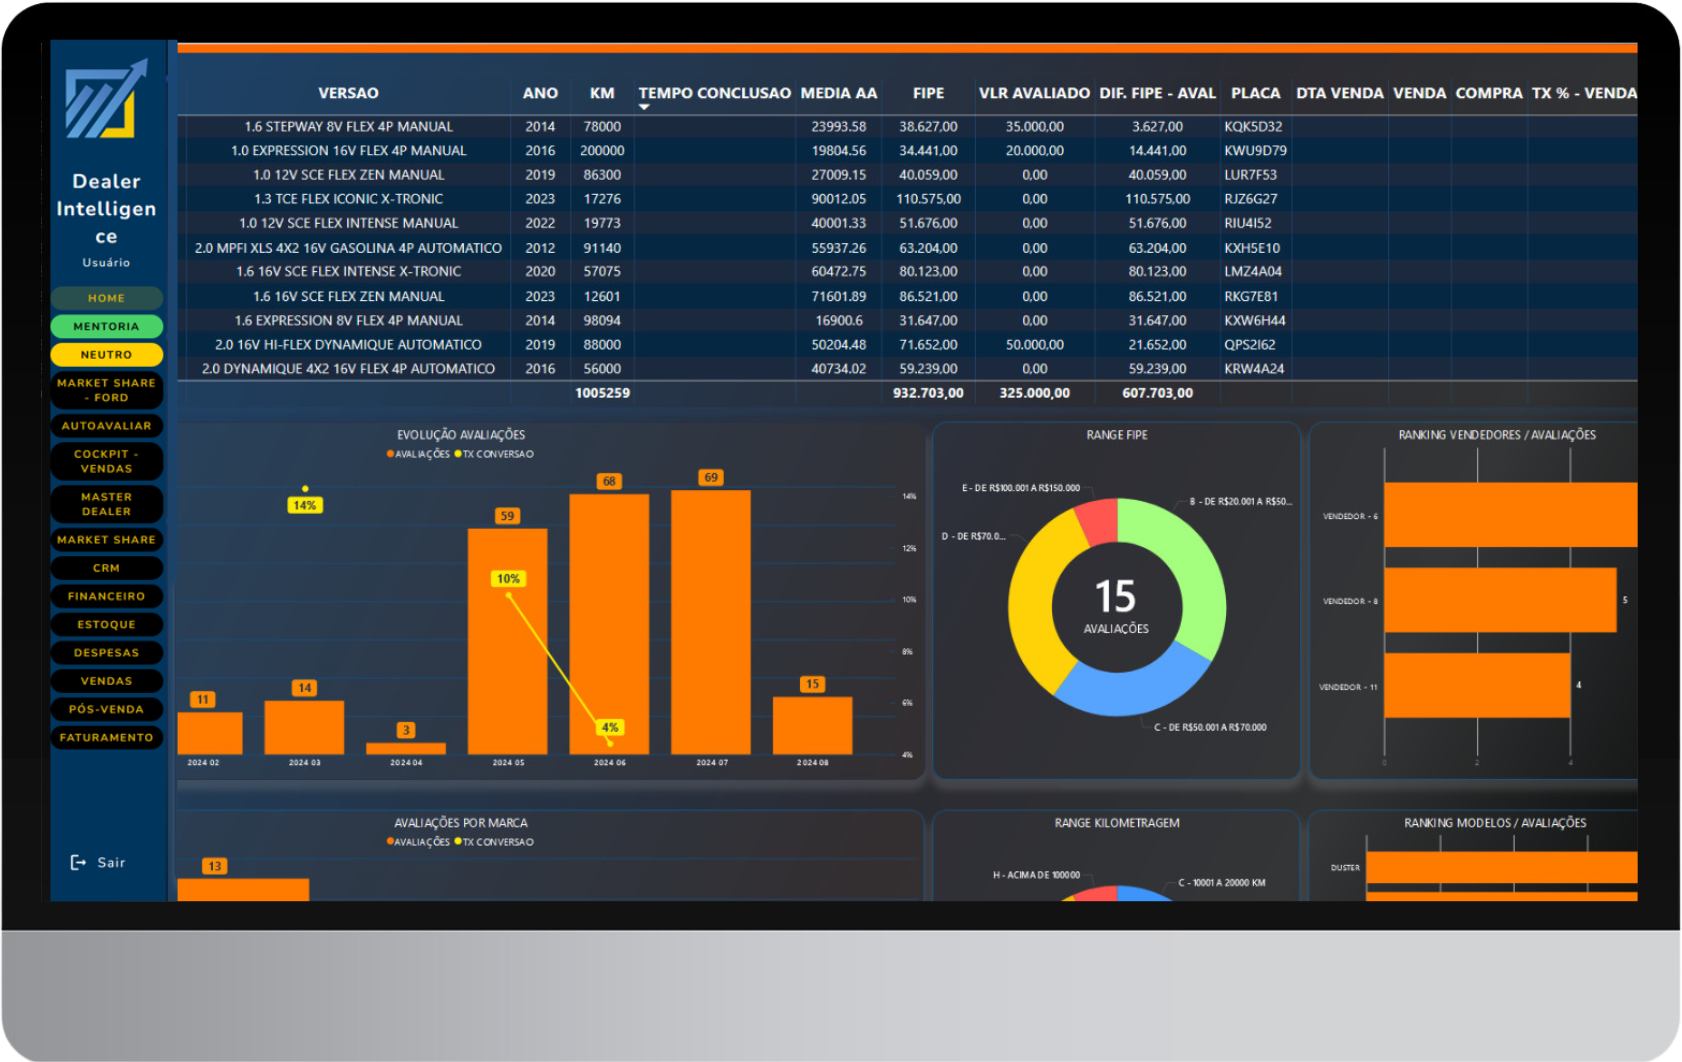Click the 14% conversion rate data label
Viewport: 1682px width, 1062px height.
click(304, 506)
